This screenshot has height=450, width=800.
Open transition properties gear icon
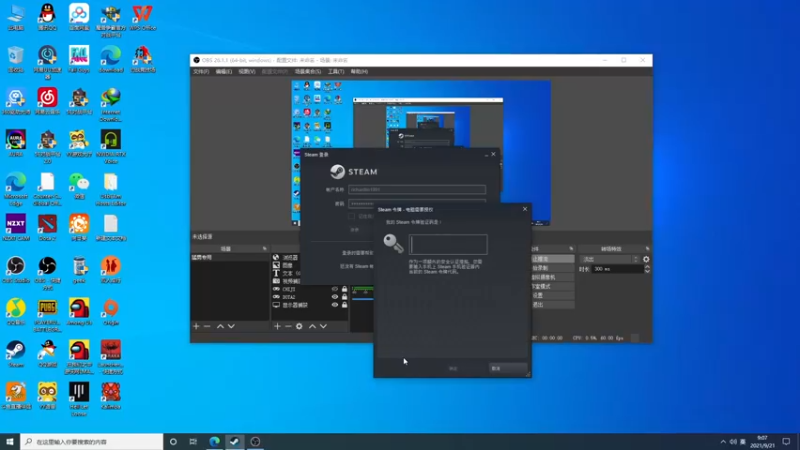point(646,259)
